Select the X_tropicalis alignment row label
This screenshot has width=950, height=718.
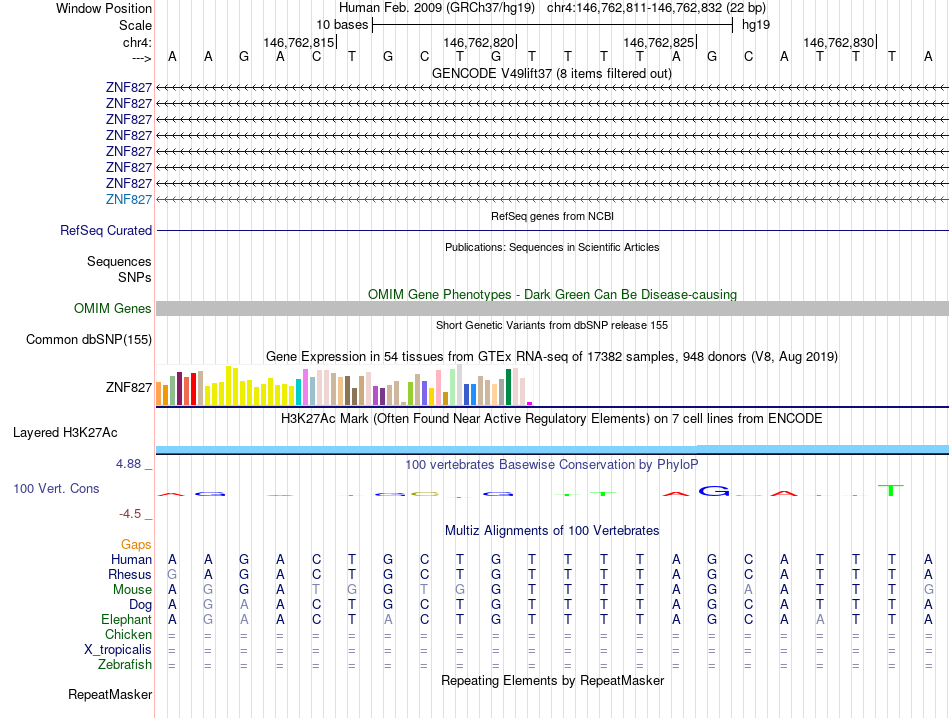click(118, 650)
